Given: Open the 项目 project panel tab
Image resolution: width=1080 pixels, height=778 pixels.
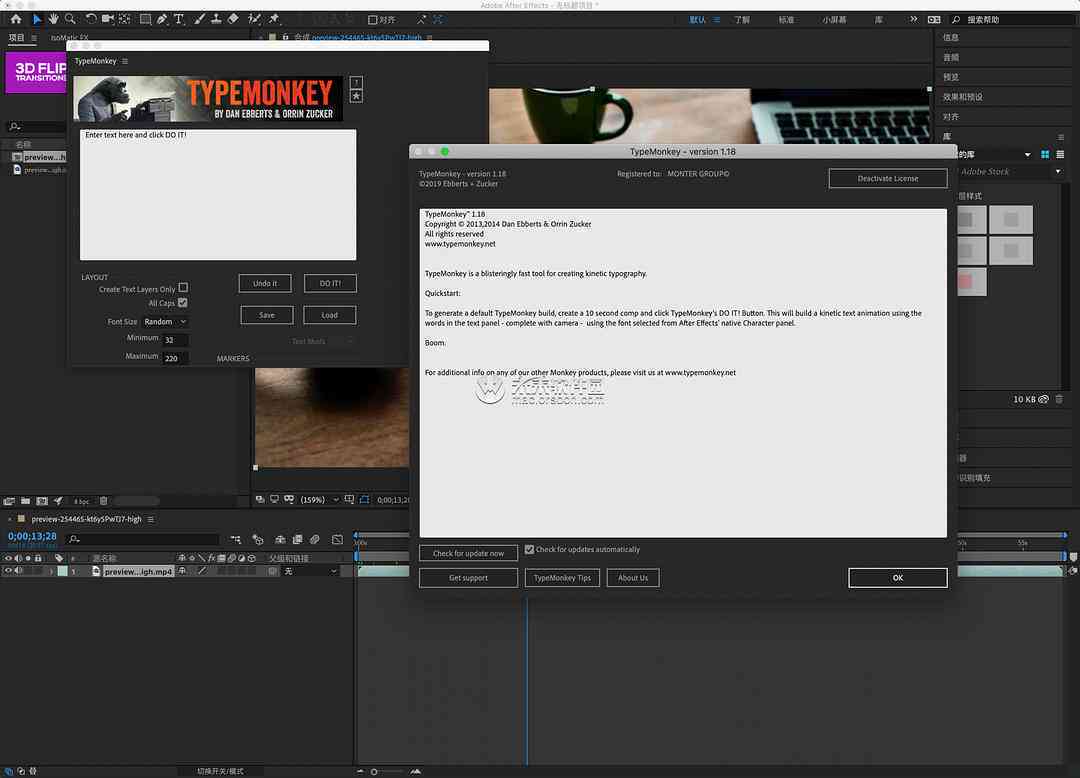Looking at the screenshot, I should pyautogui.click(x=17, y=38).
